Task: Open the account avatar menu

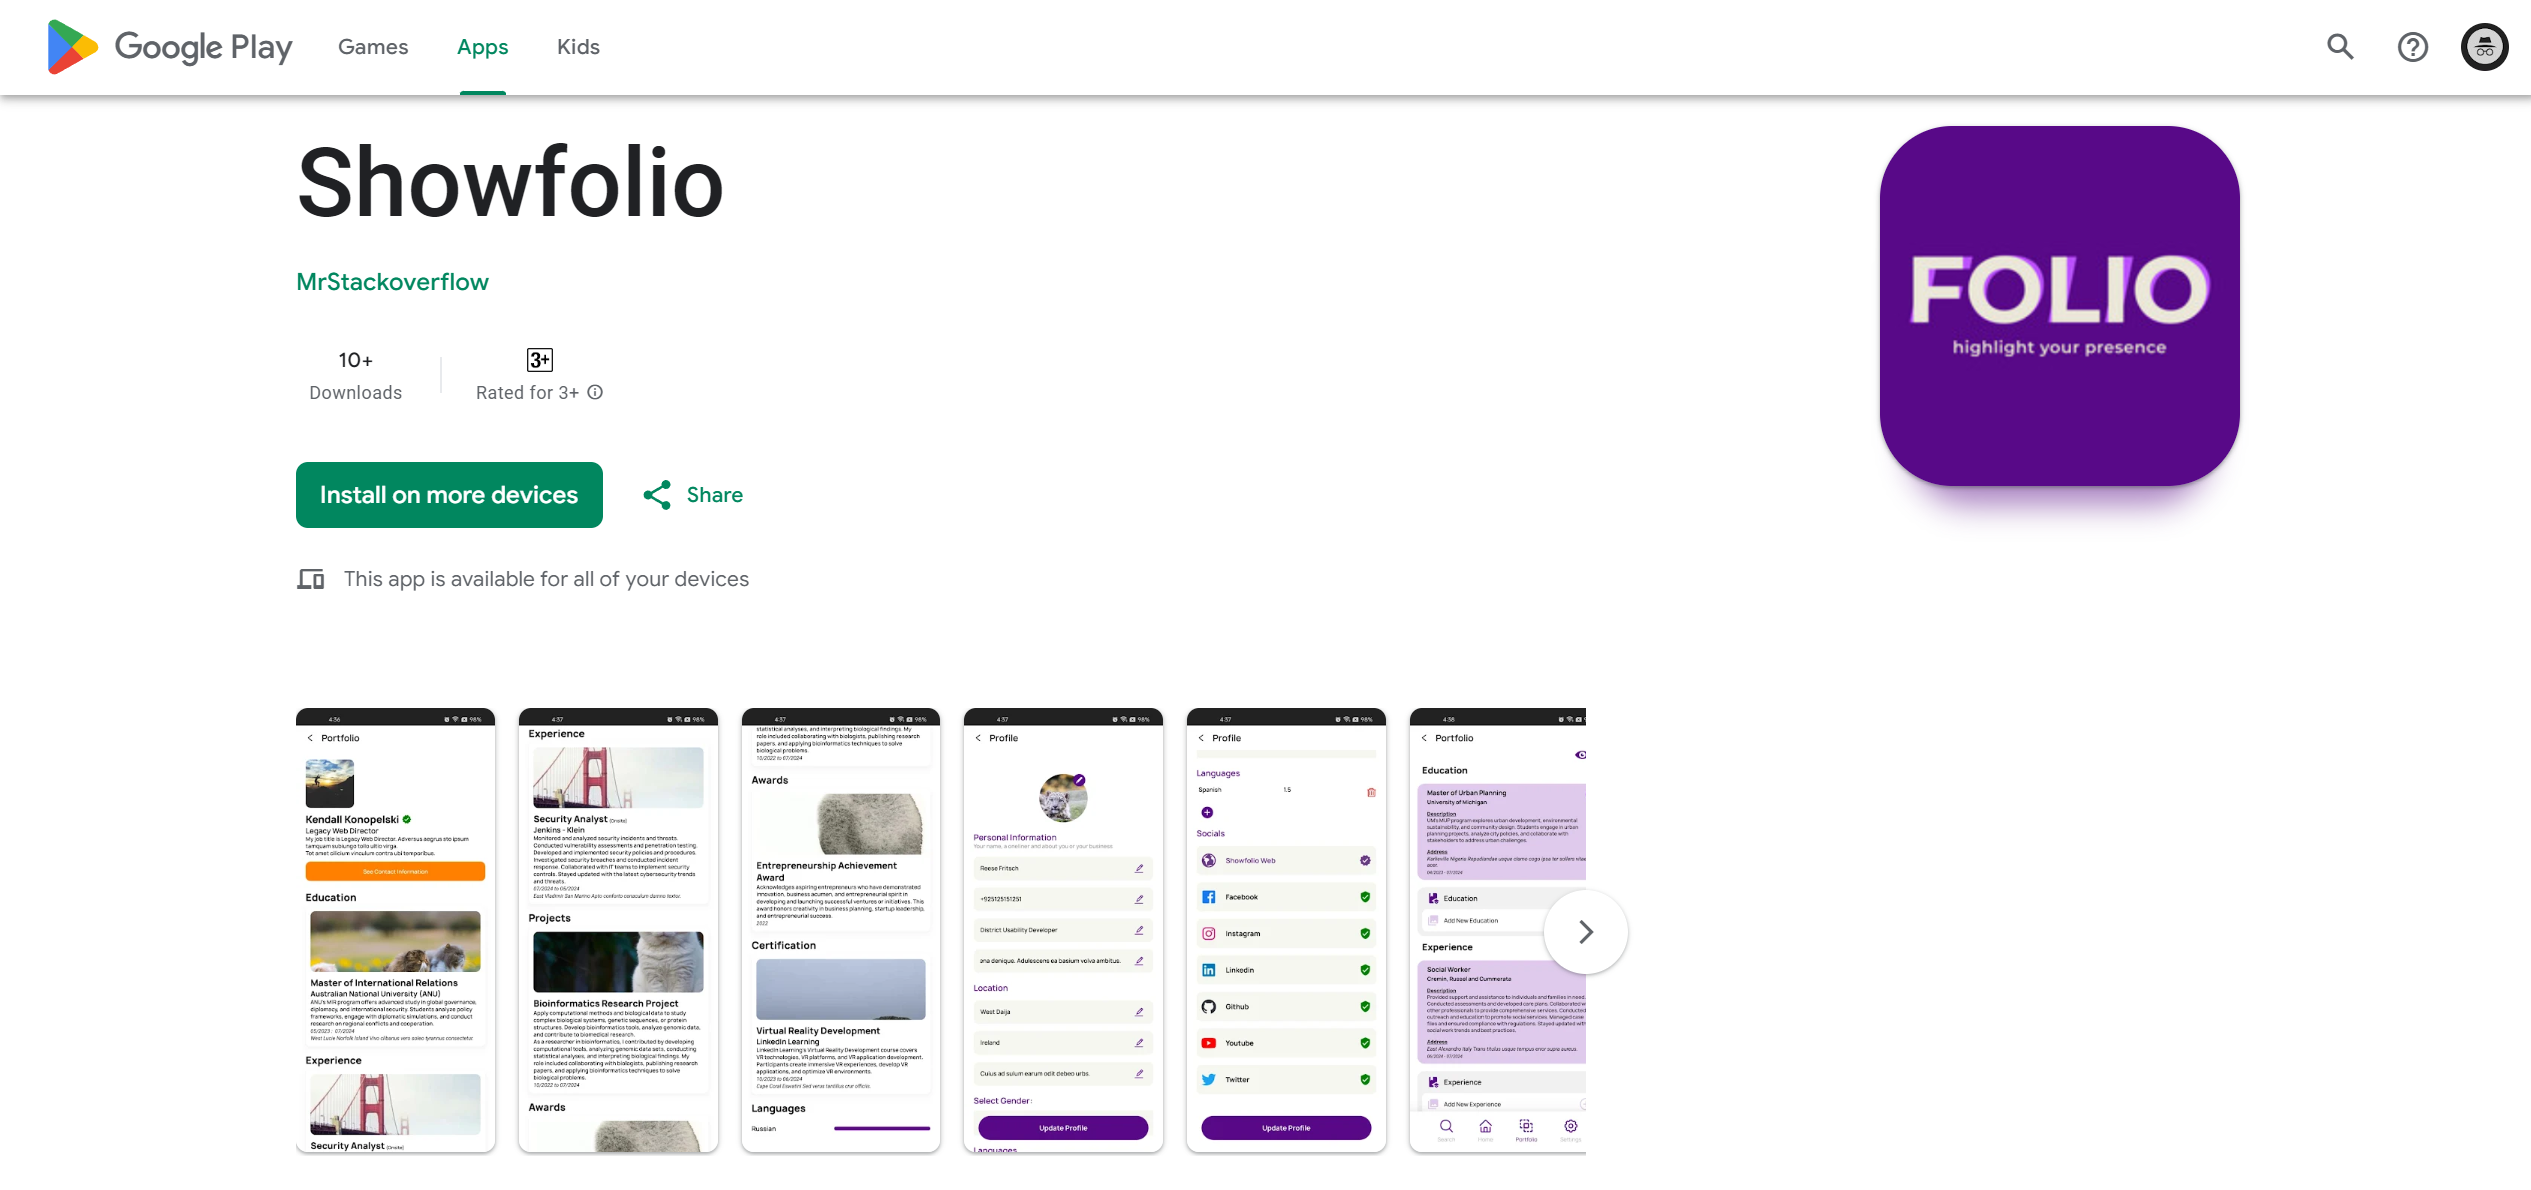Action: (x=2484, y=47)
